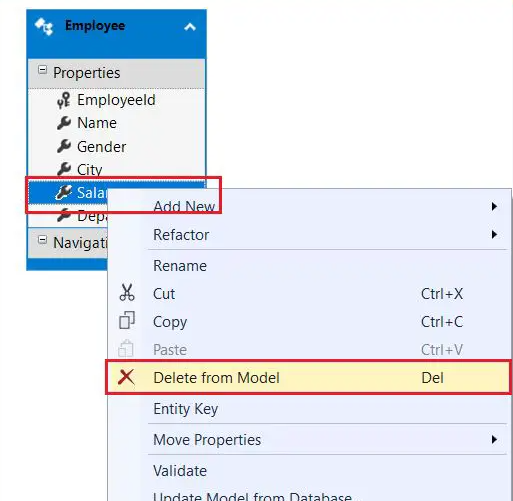Click the EmployeeId primary key icon
Viewport: 513px width, 501px height.
pos(63,100)
